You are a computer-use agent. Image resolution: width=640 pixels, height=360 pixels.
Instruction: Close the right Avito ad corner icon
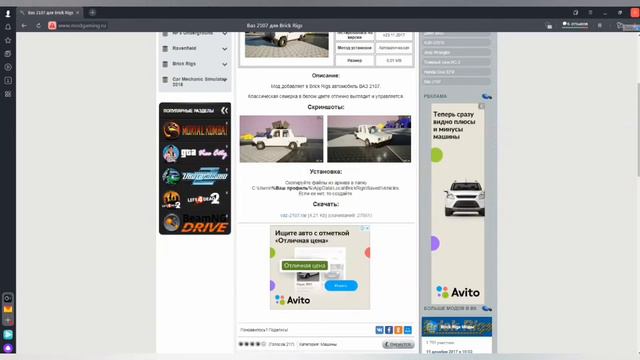click(x=481, y=106)
